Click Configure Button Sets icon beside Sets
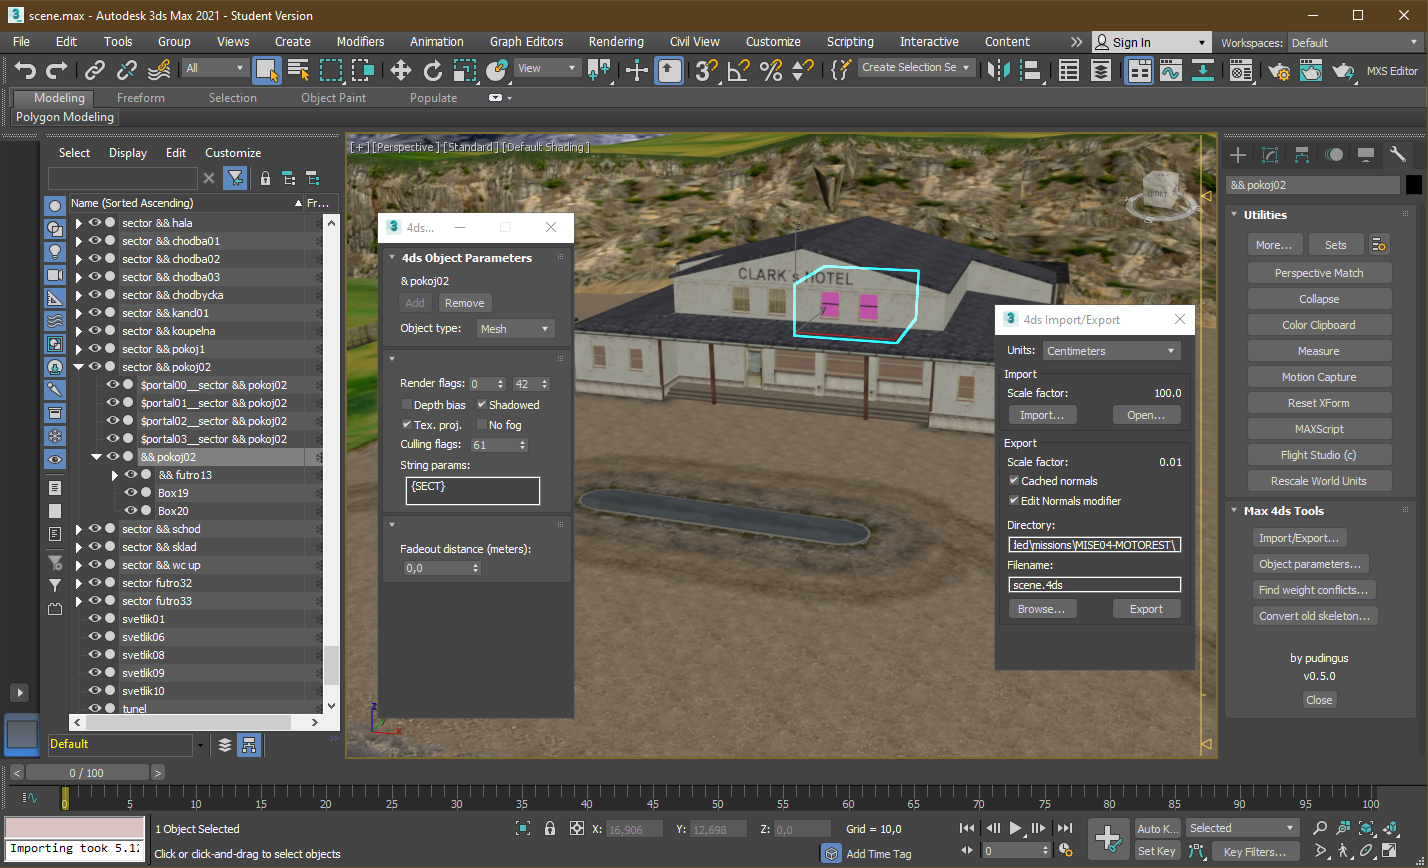 pos(1380,245)
